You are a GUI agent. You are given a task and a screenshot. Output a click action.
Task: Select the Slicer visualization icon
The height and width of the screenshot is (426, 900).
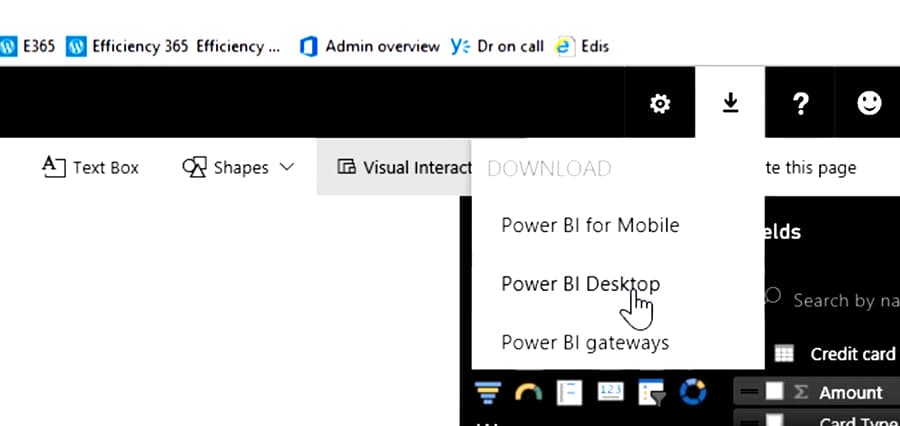tap(651, 393)
